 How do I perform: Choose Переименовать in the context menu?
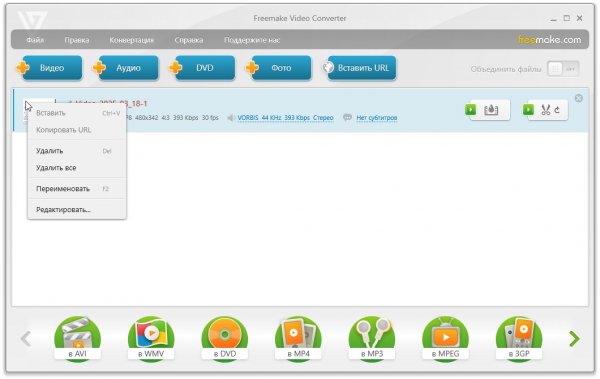pyautogui.click(x=77, y=189)
